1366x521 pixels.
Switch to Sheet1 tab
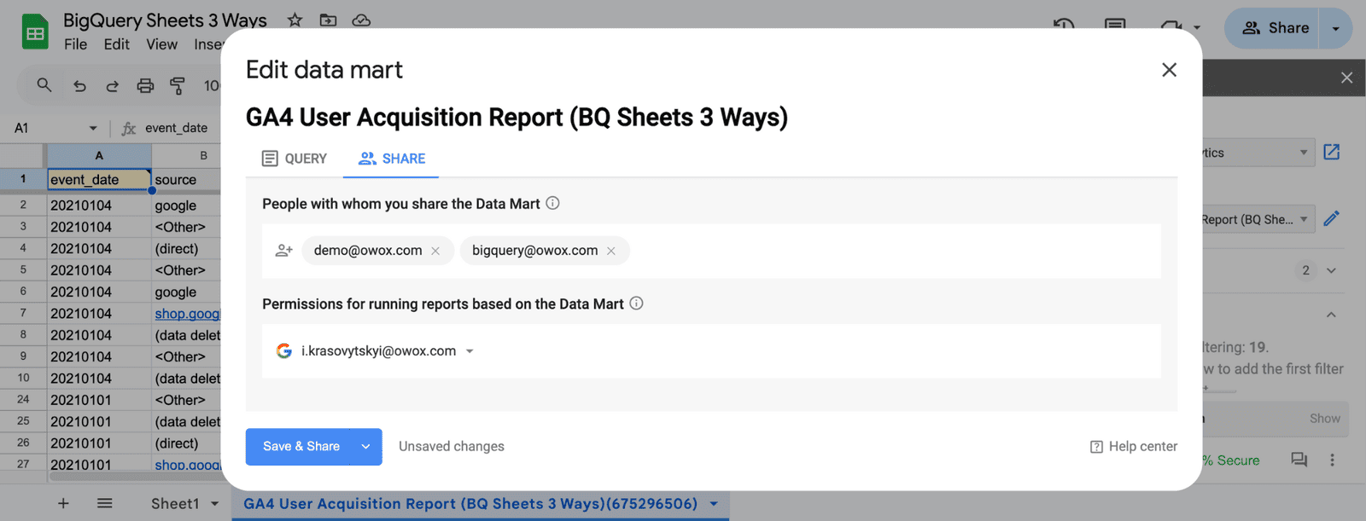coord(176,503)
